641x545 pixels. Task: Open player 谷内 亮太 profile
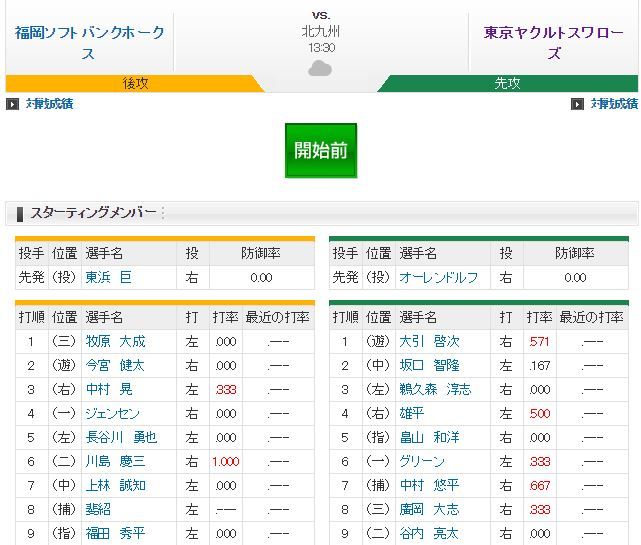(x=430, y=534)
